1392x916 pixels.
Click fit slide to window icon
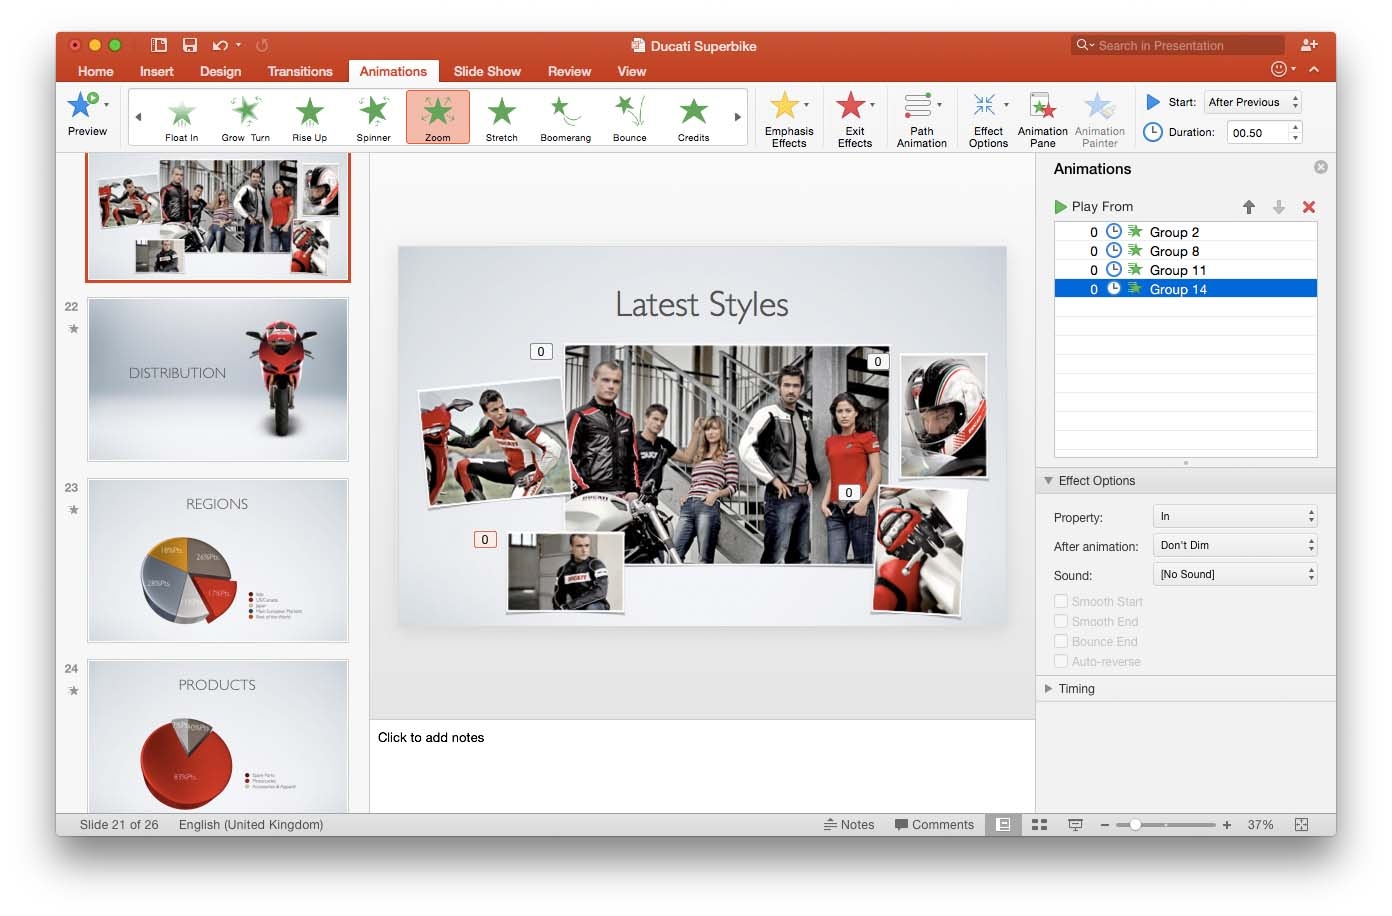(1301, 825)
